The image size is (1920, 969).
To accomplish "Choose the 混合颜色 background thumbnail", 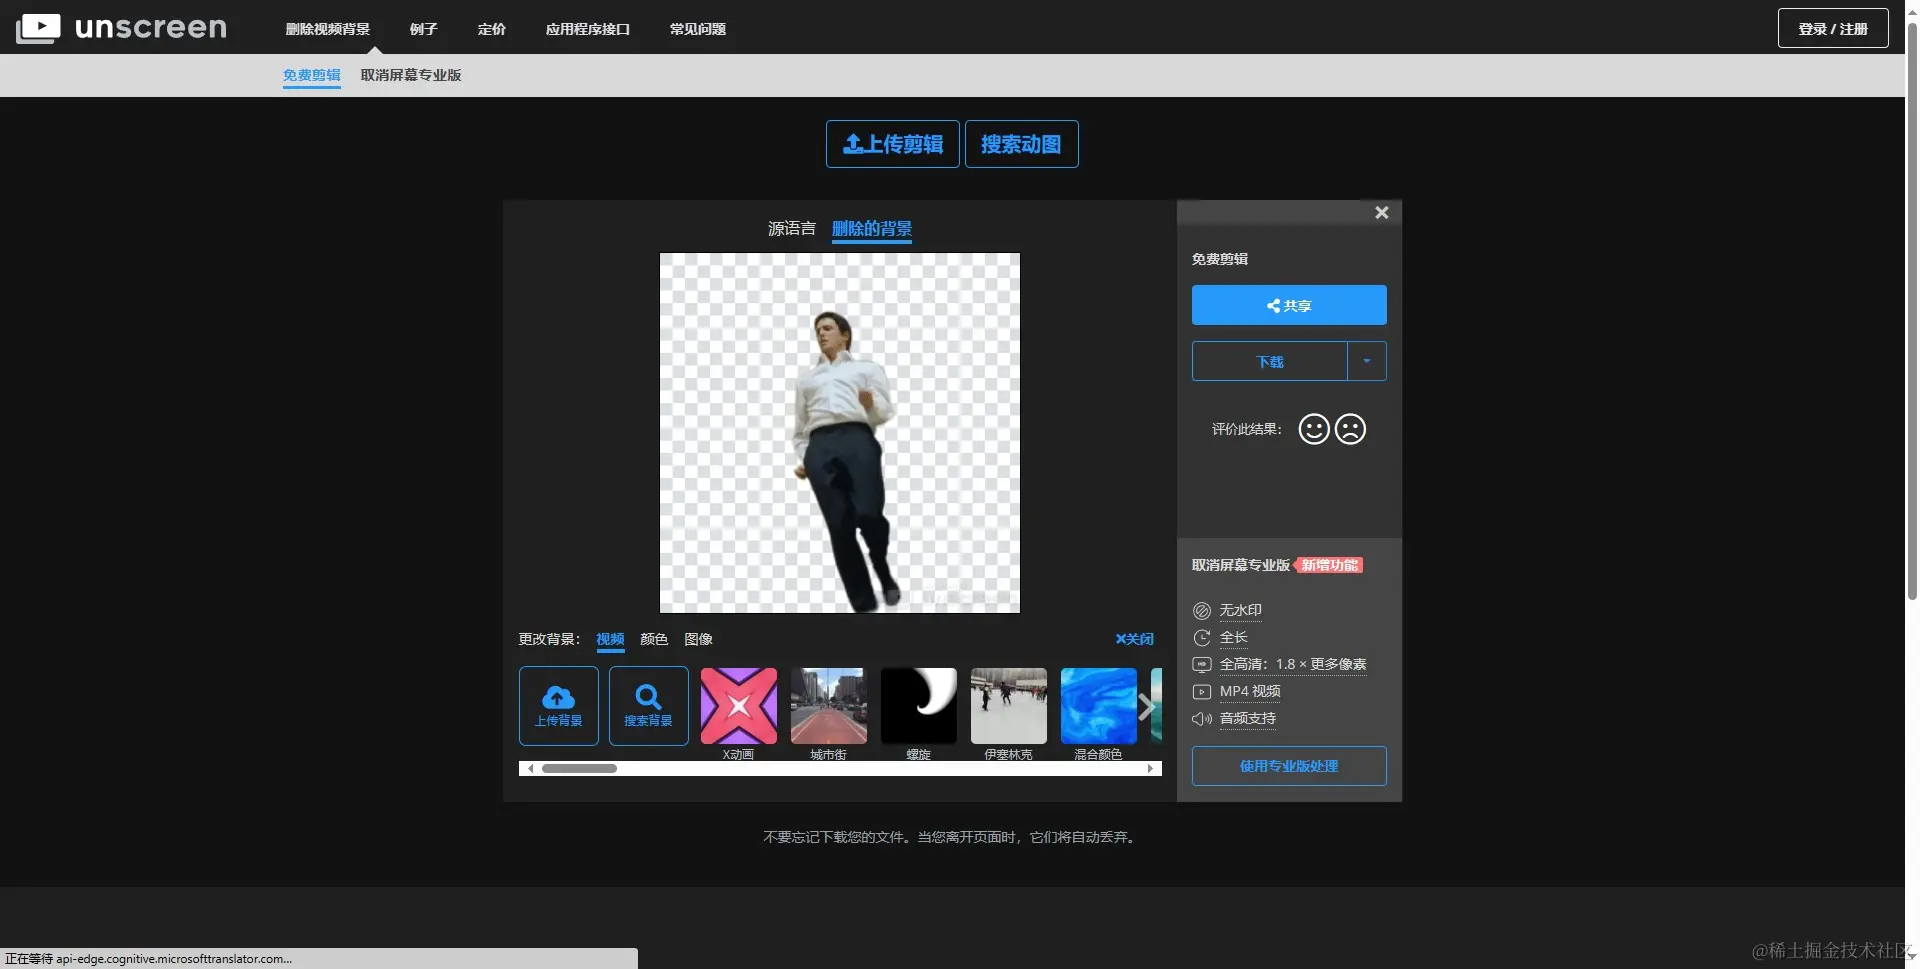I will (1098, 706).
